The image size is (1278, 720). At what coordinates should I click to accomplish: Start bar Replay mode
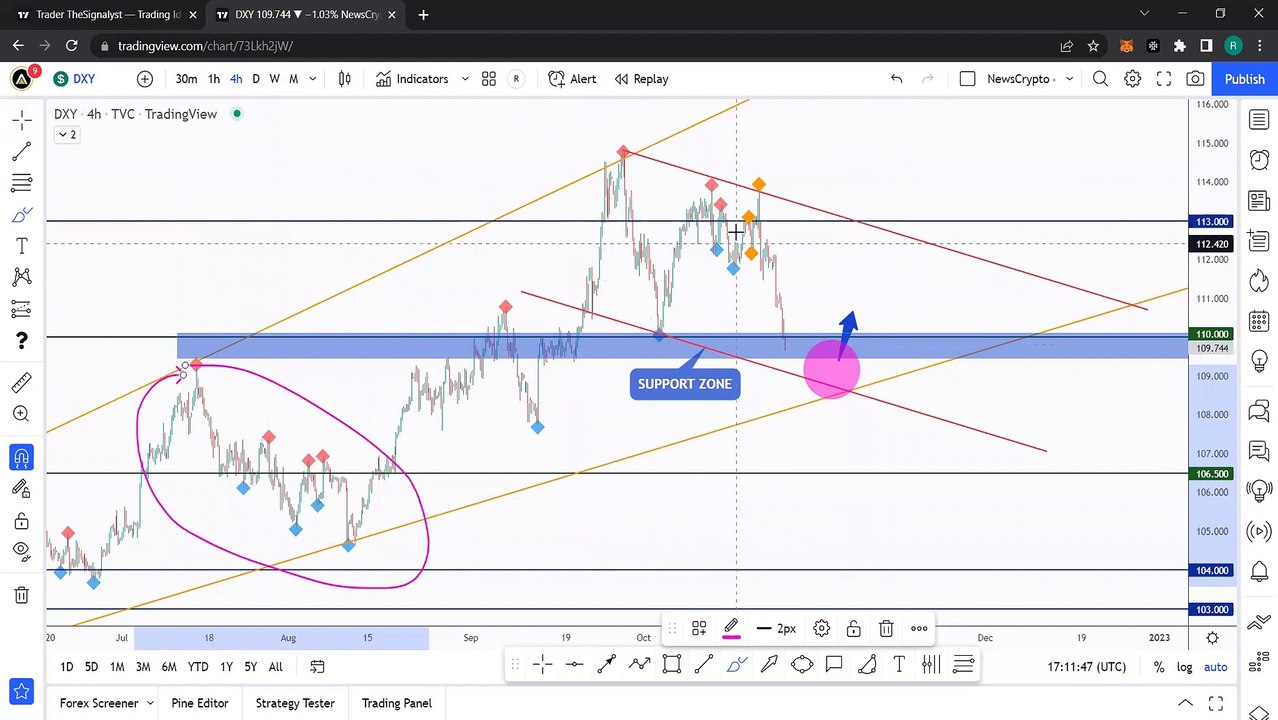(x=641, y=79)
